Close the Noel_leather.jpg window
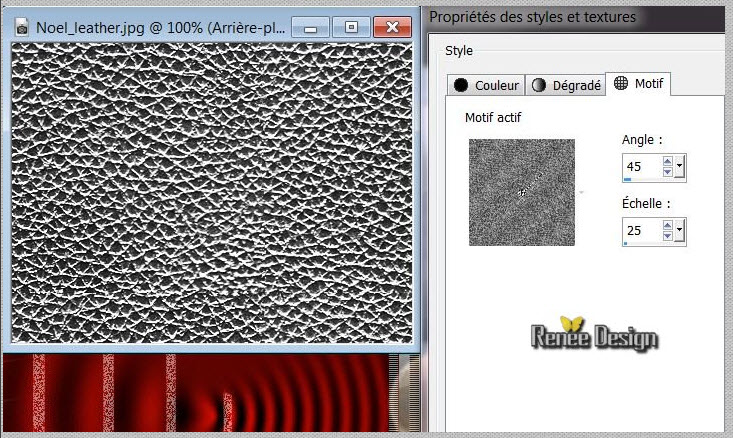 [x=393, y=27]
